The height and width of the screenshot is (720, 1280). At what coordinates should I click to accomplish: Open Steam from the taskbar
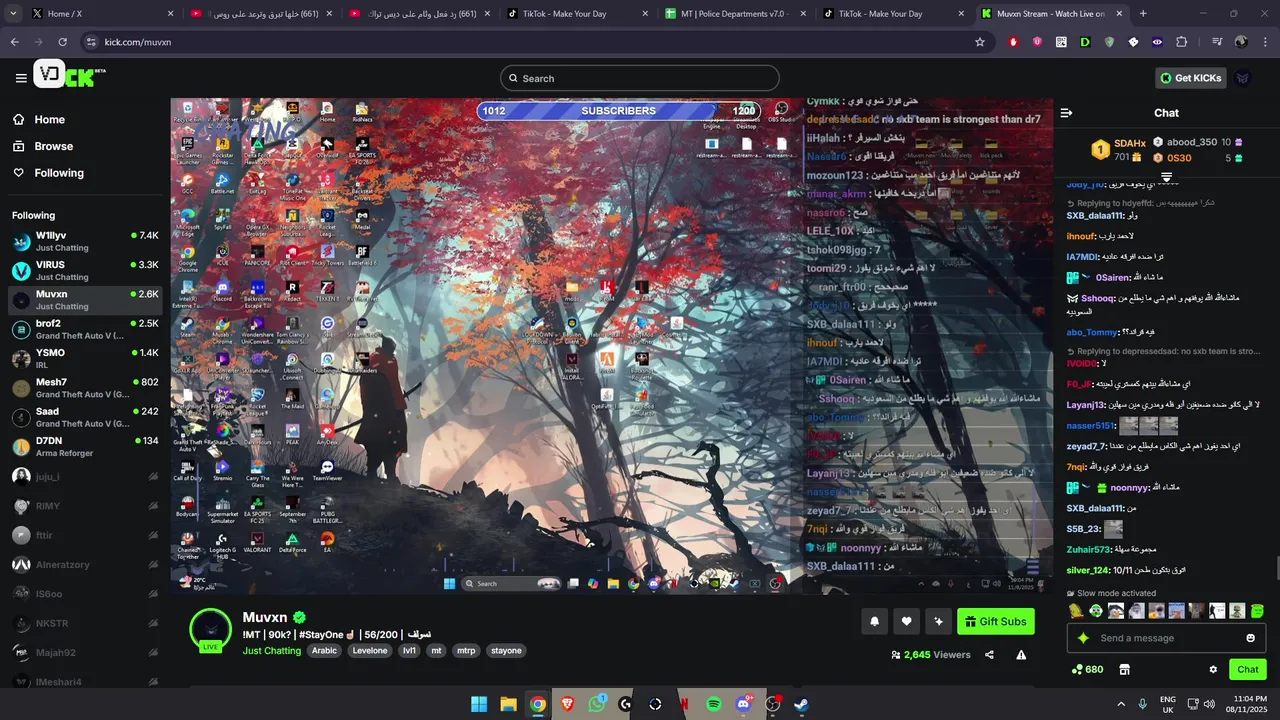coord(801,704)
